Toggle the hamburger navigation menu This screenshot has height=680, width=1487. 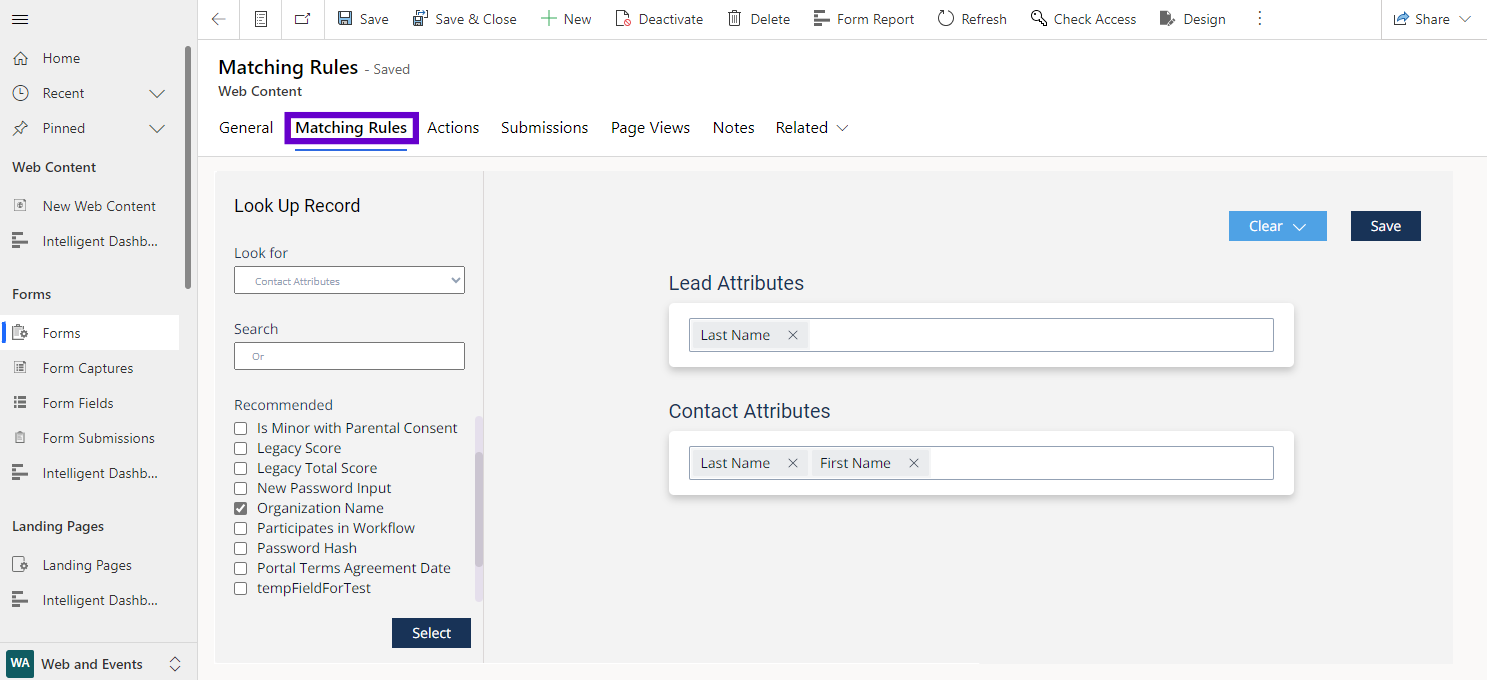point(20,19)
